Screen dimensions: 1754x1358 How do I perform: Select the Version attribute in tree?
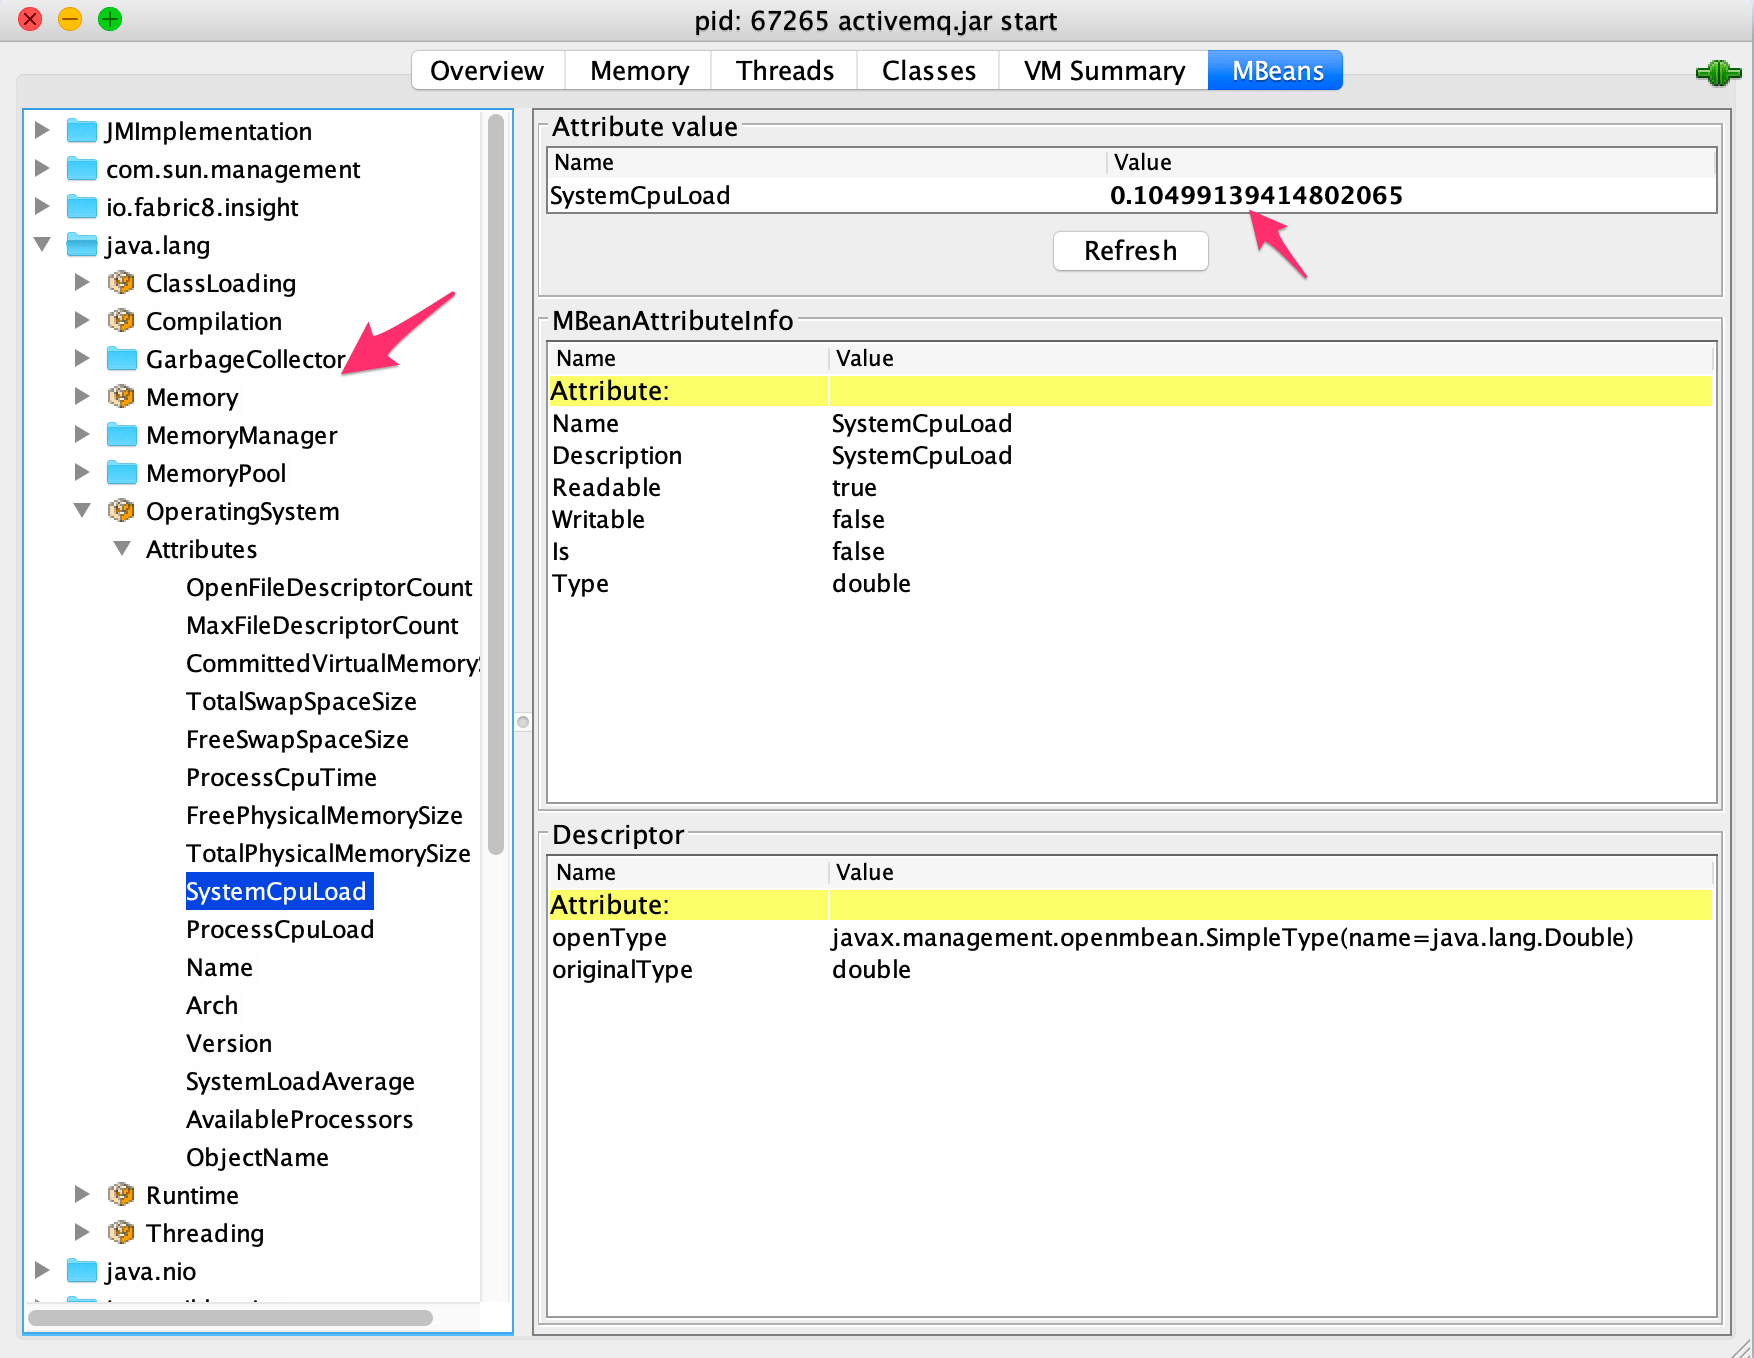click(229, 1043)
